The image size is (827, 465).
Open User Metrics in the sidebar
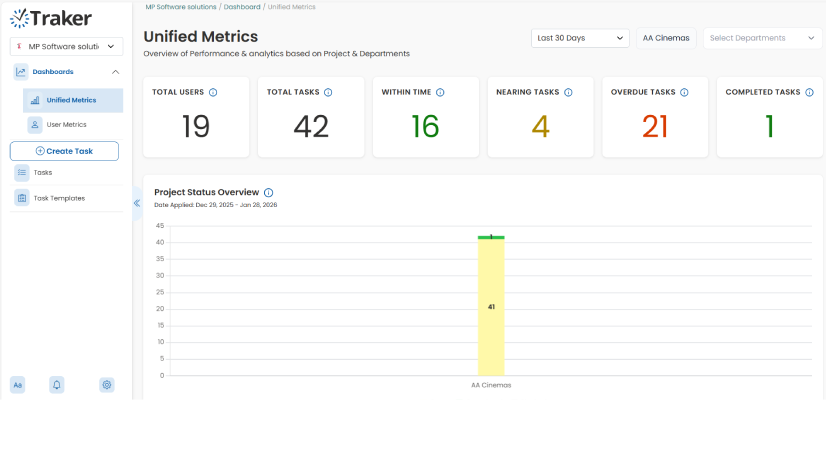click(66, 125)
